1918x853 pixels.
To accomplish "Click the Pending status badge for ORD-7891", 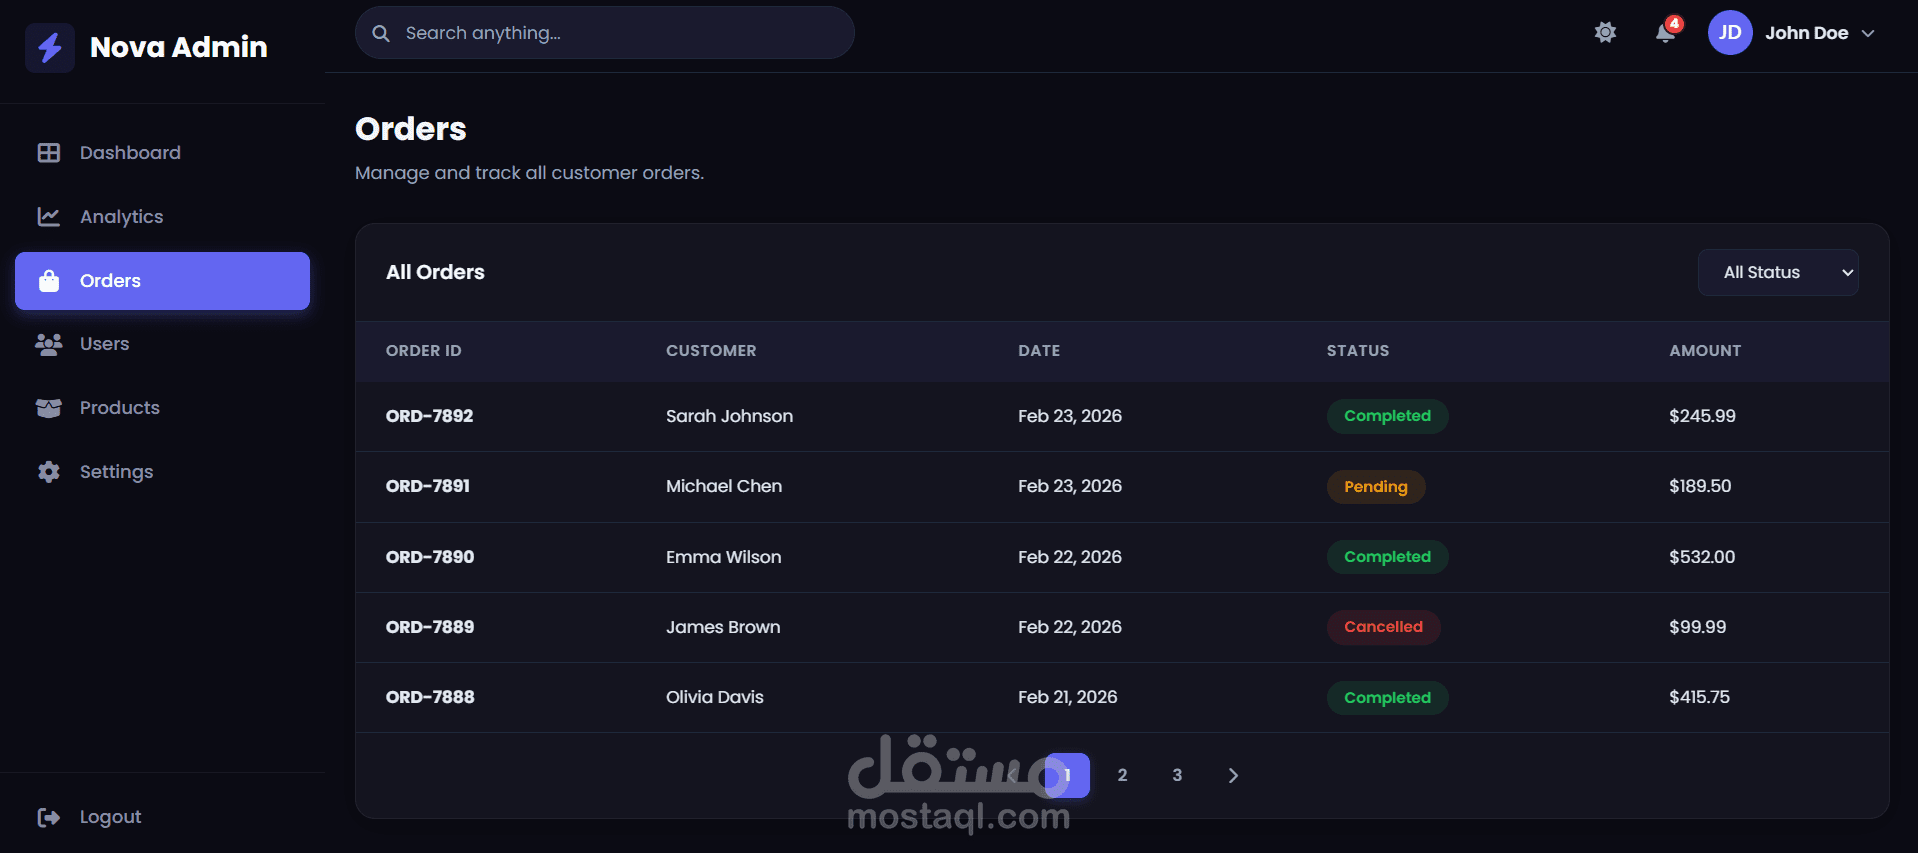I will coord(1375,487).
